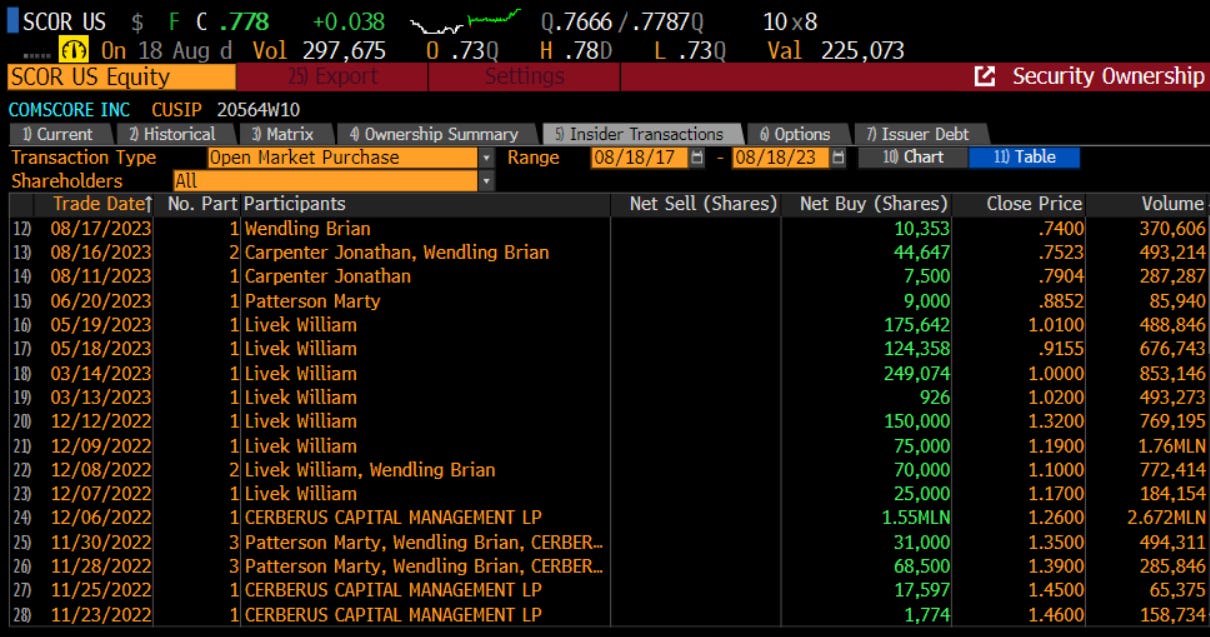Viewport: 1210px width, 637px height.
Task: Click the range end date field 08/18/23
Action: tap(781, 157)
